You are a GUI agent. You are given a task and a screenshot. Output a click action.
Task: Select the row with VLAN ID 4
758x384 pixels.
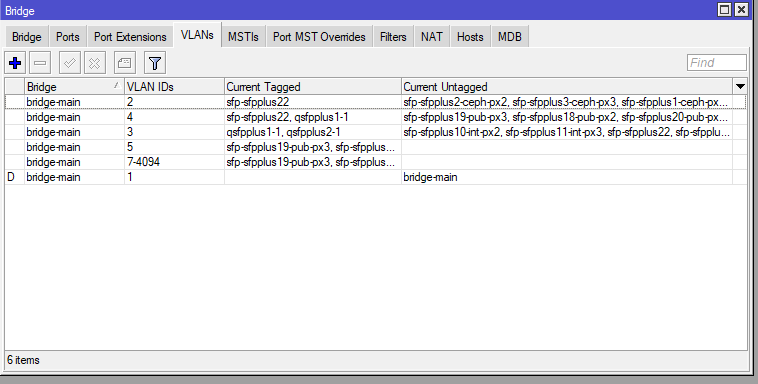(376, 117)
